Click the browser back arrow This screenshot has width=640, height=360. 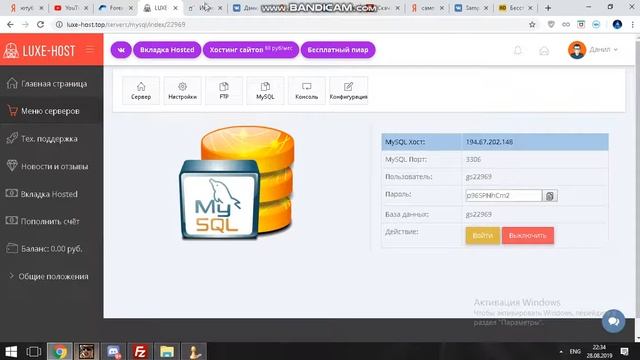tap(10, 24)
